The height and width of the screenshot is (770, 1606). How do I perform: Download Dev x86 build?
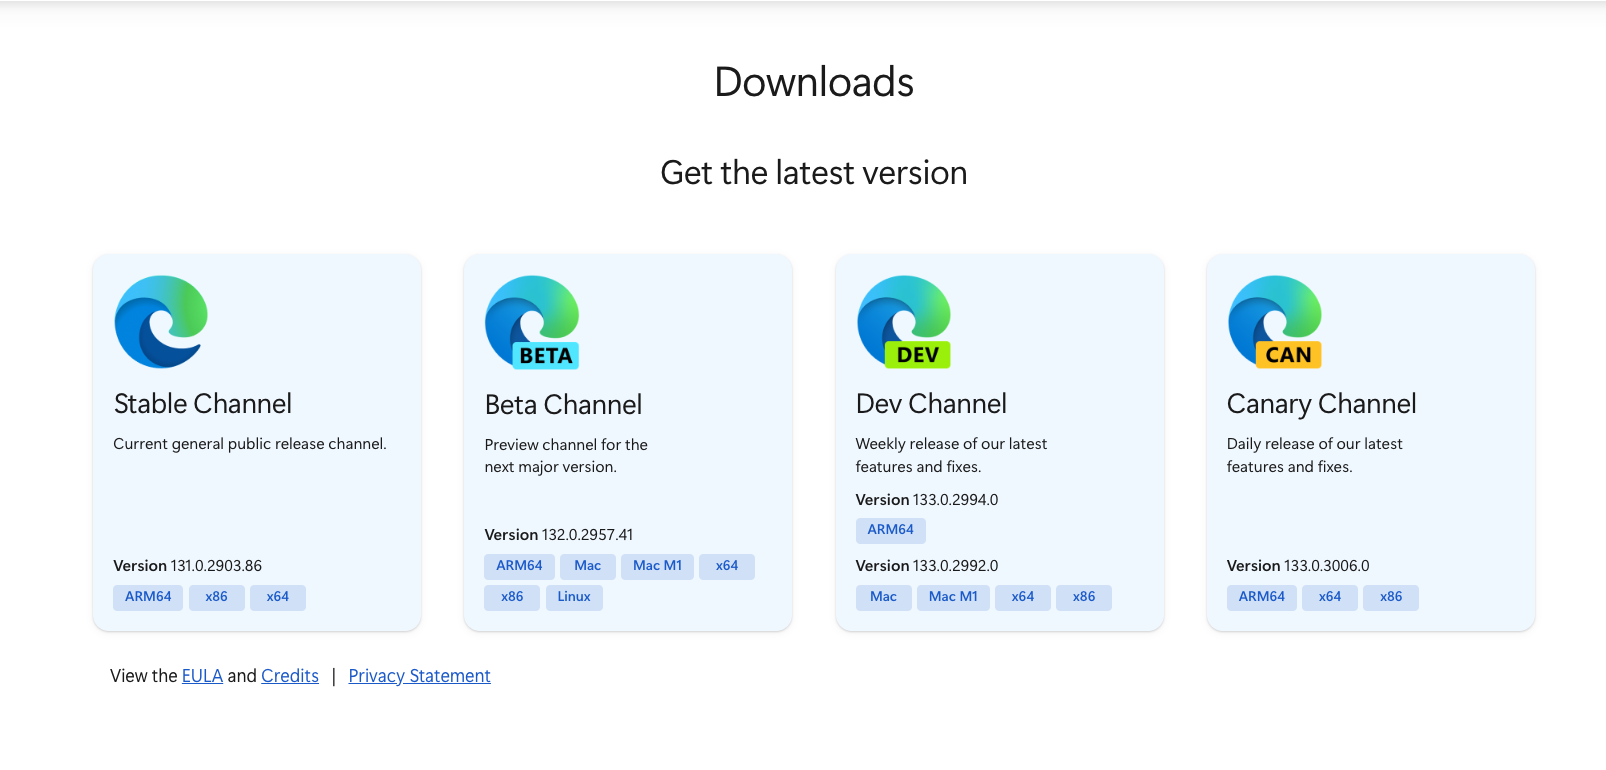(1084, 597)
